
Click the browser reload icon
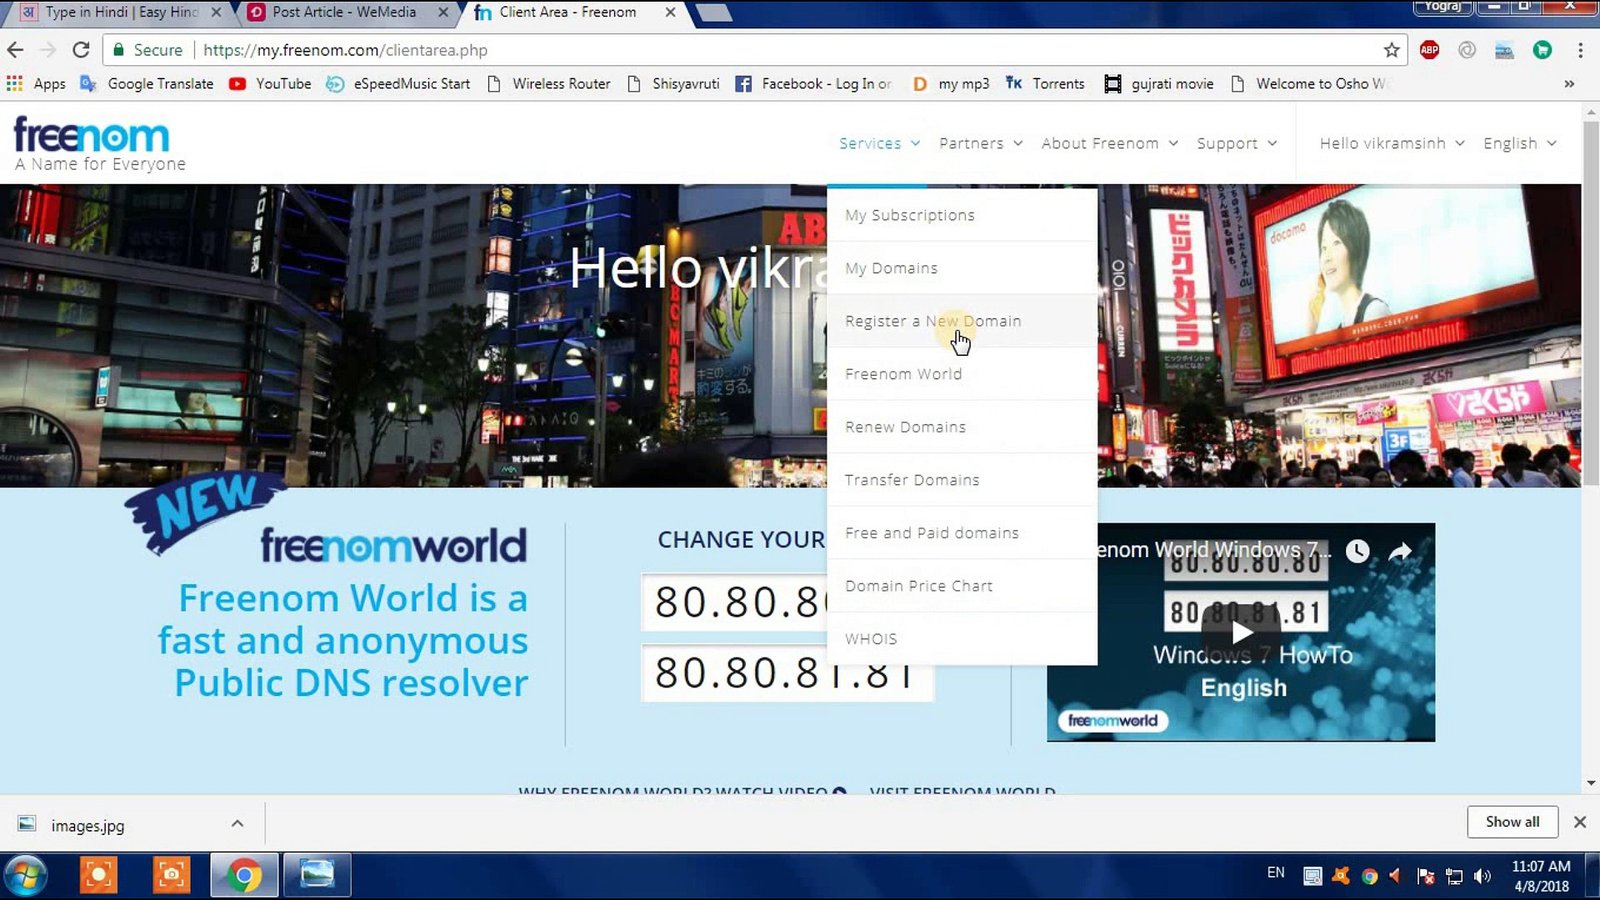coord(81,50)
